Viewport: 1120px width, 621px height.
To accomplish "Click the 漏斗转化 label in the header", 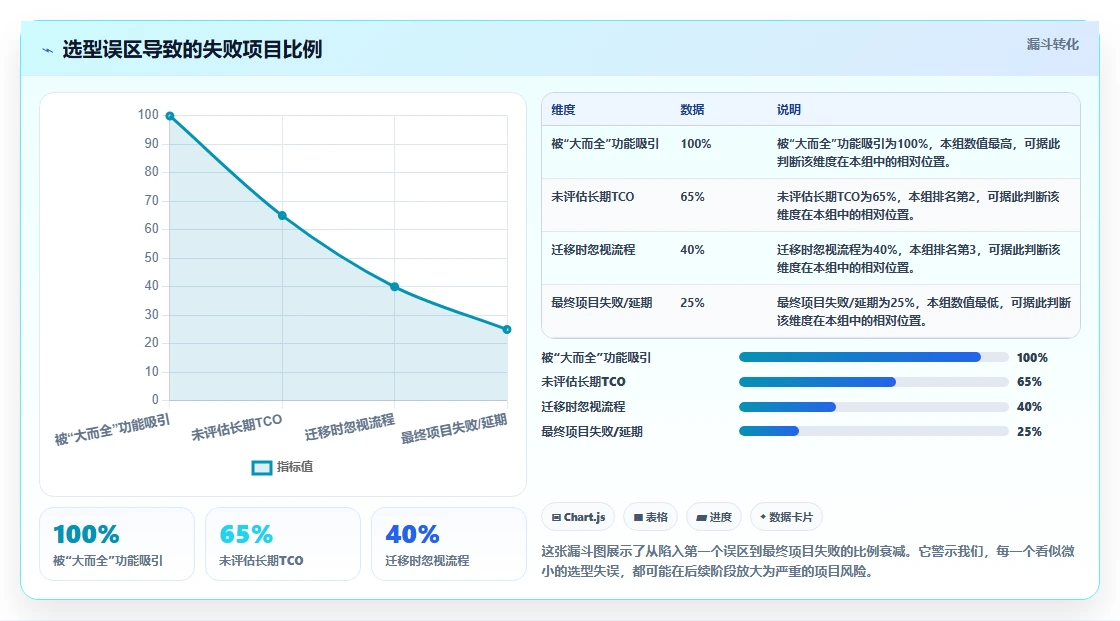I will coord(1052,44).
